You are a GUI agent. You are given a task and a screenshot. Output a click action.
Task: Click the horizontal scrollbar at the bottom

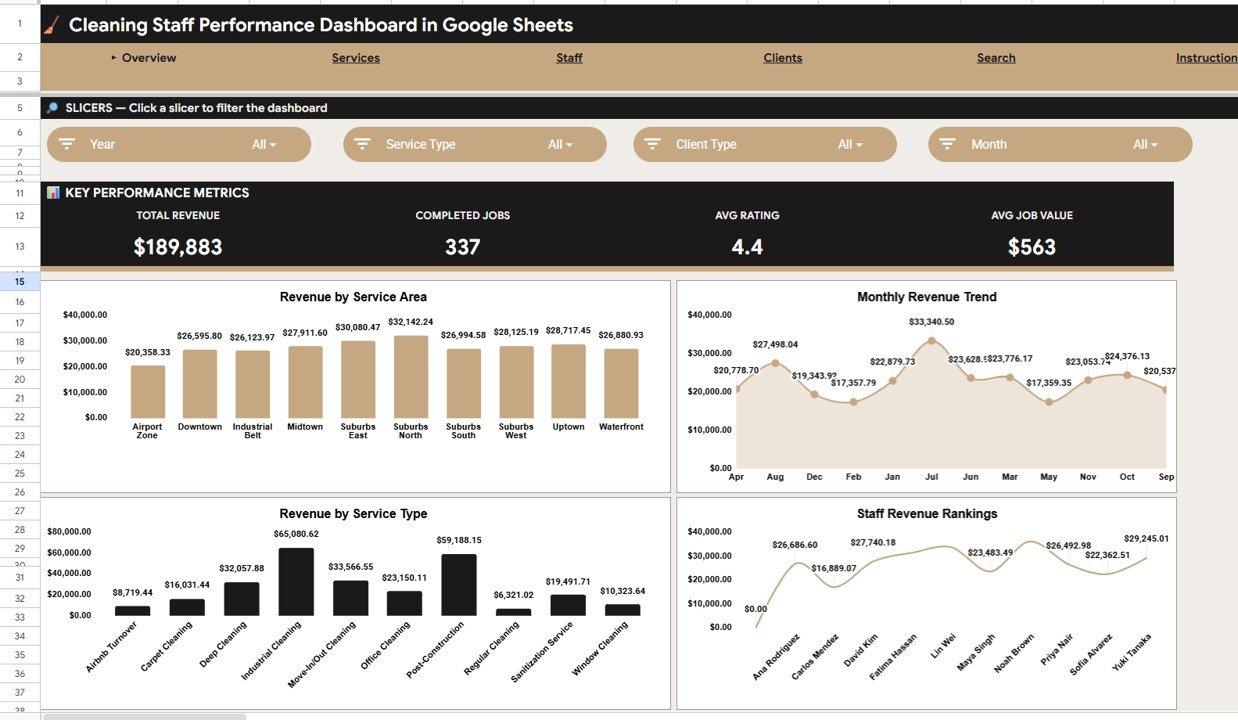tap(144, 716)
